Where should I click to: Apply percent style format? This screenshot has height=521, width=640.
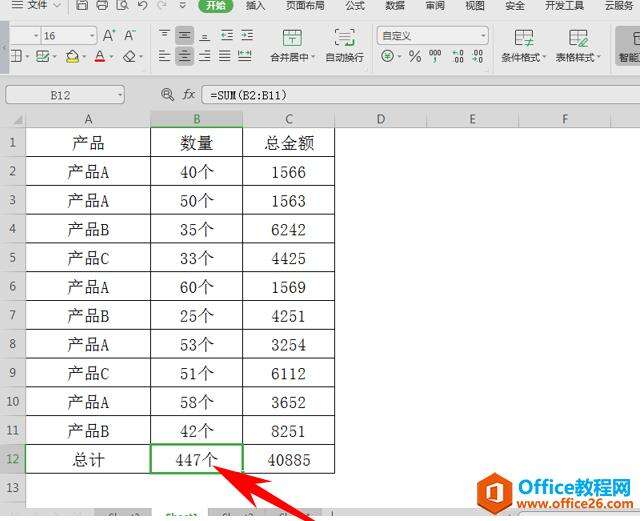tap(415, 56)
